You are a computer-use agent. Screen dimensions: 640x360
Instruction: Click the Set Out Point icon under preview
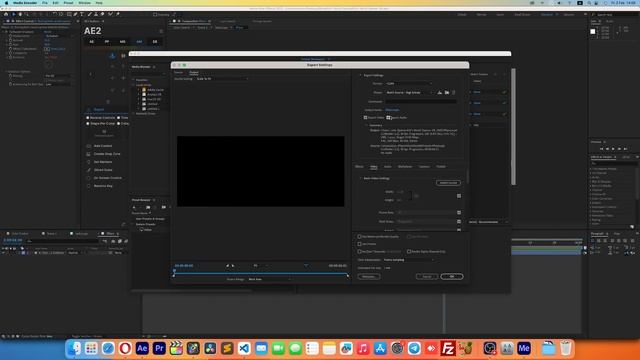point(233,266)
